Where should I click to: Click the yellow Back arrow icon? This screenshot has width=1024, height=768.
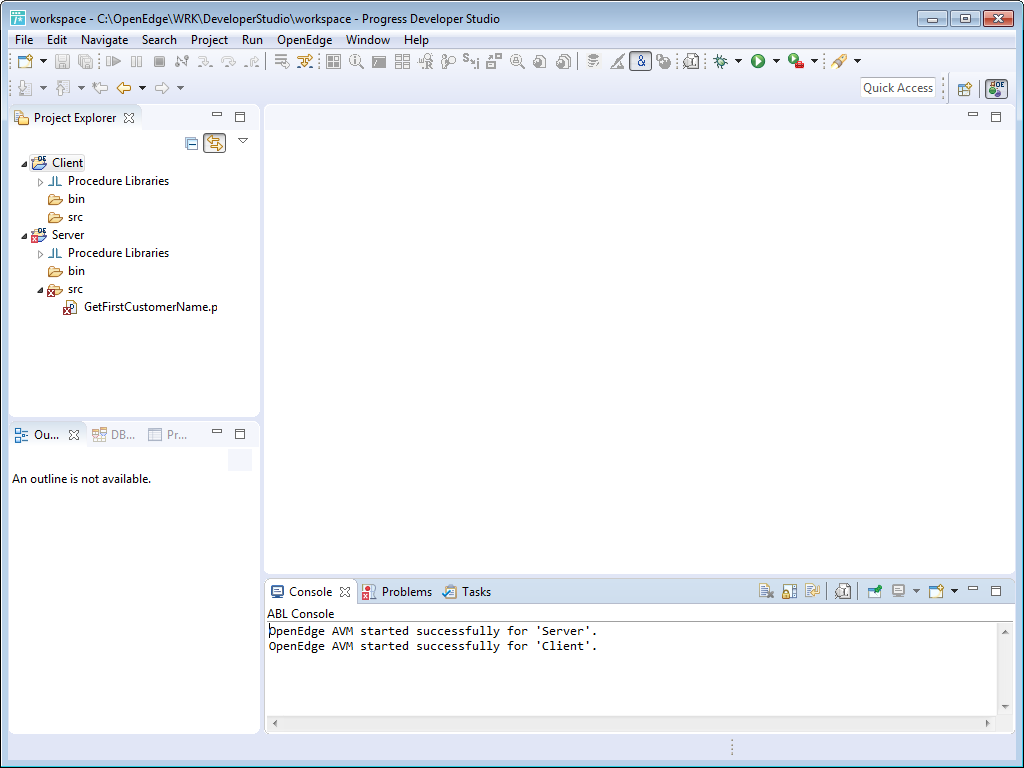click(123, 88)
